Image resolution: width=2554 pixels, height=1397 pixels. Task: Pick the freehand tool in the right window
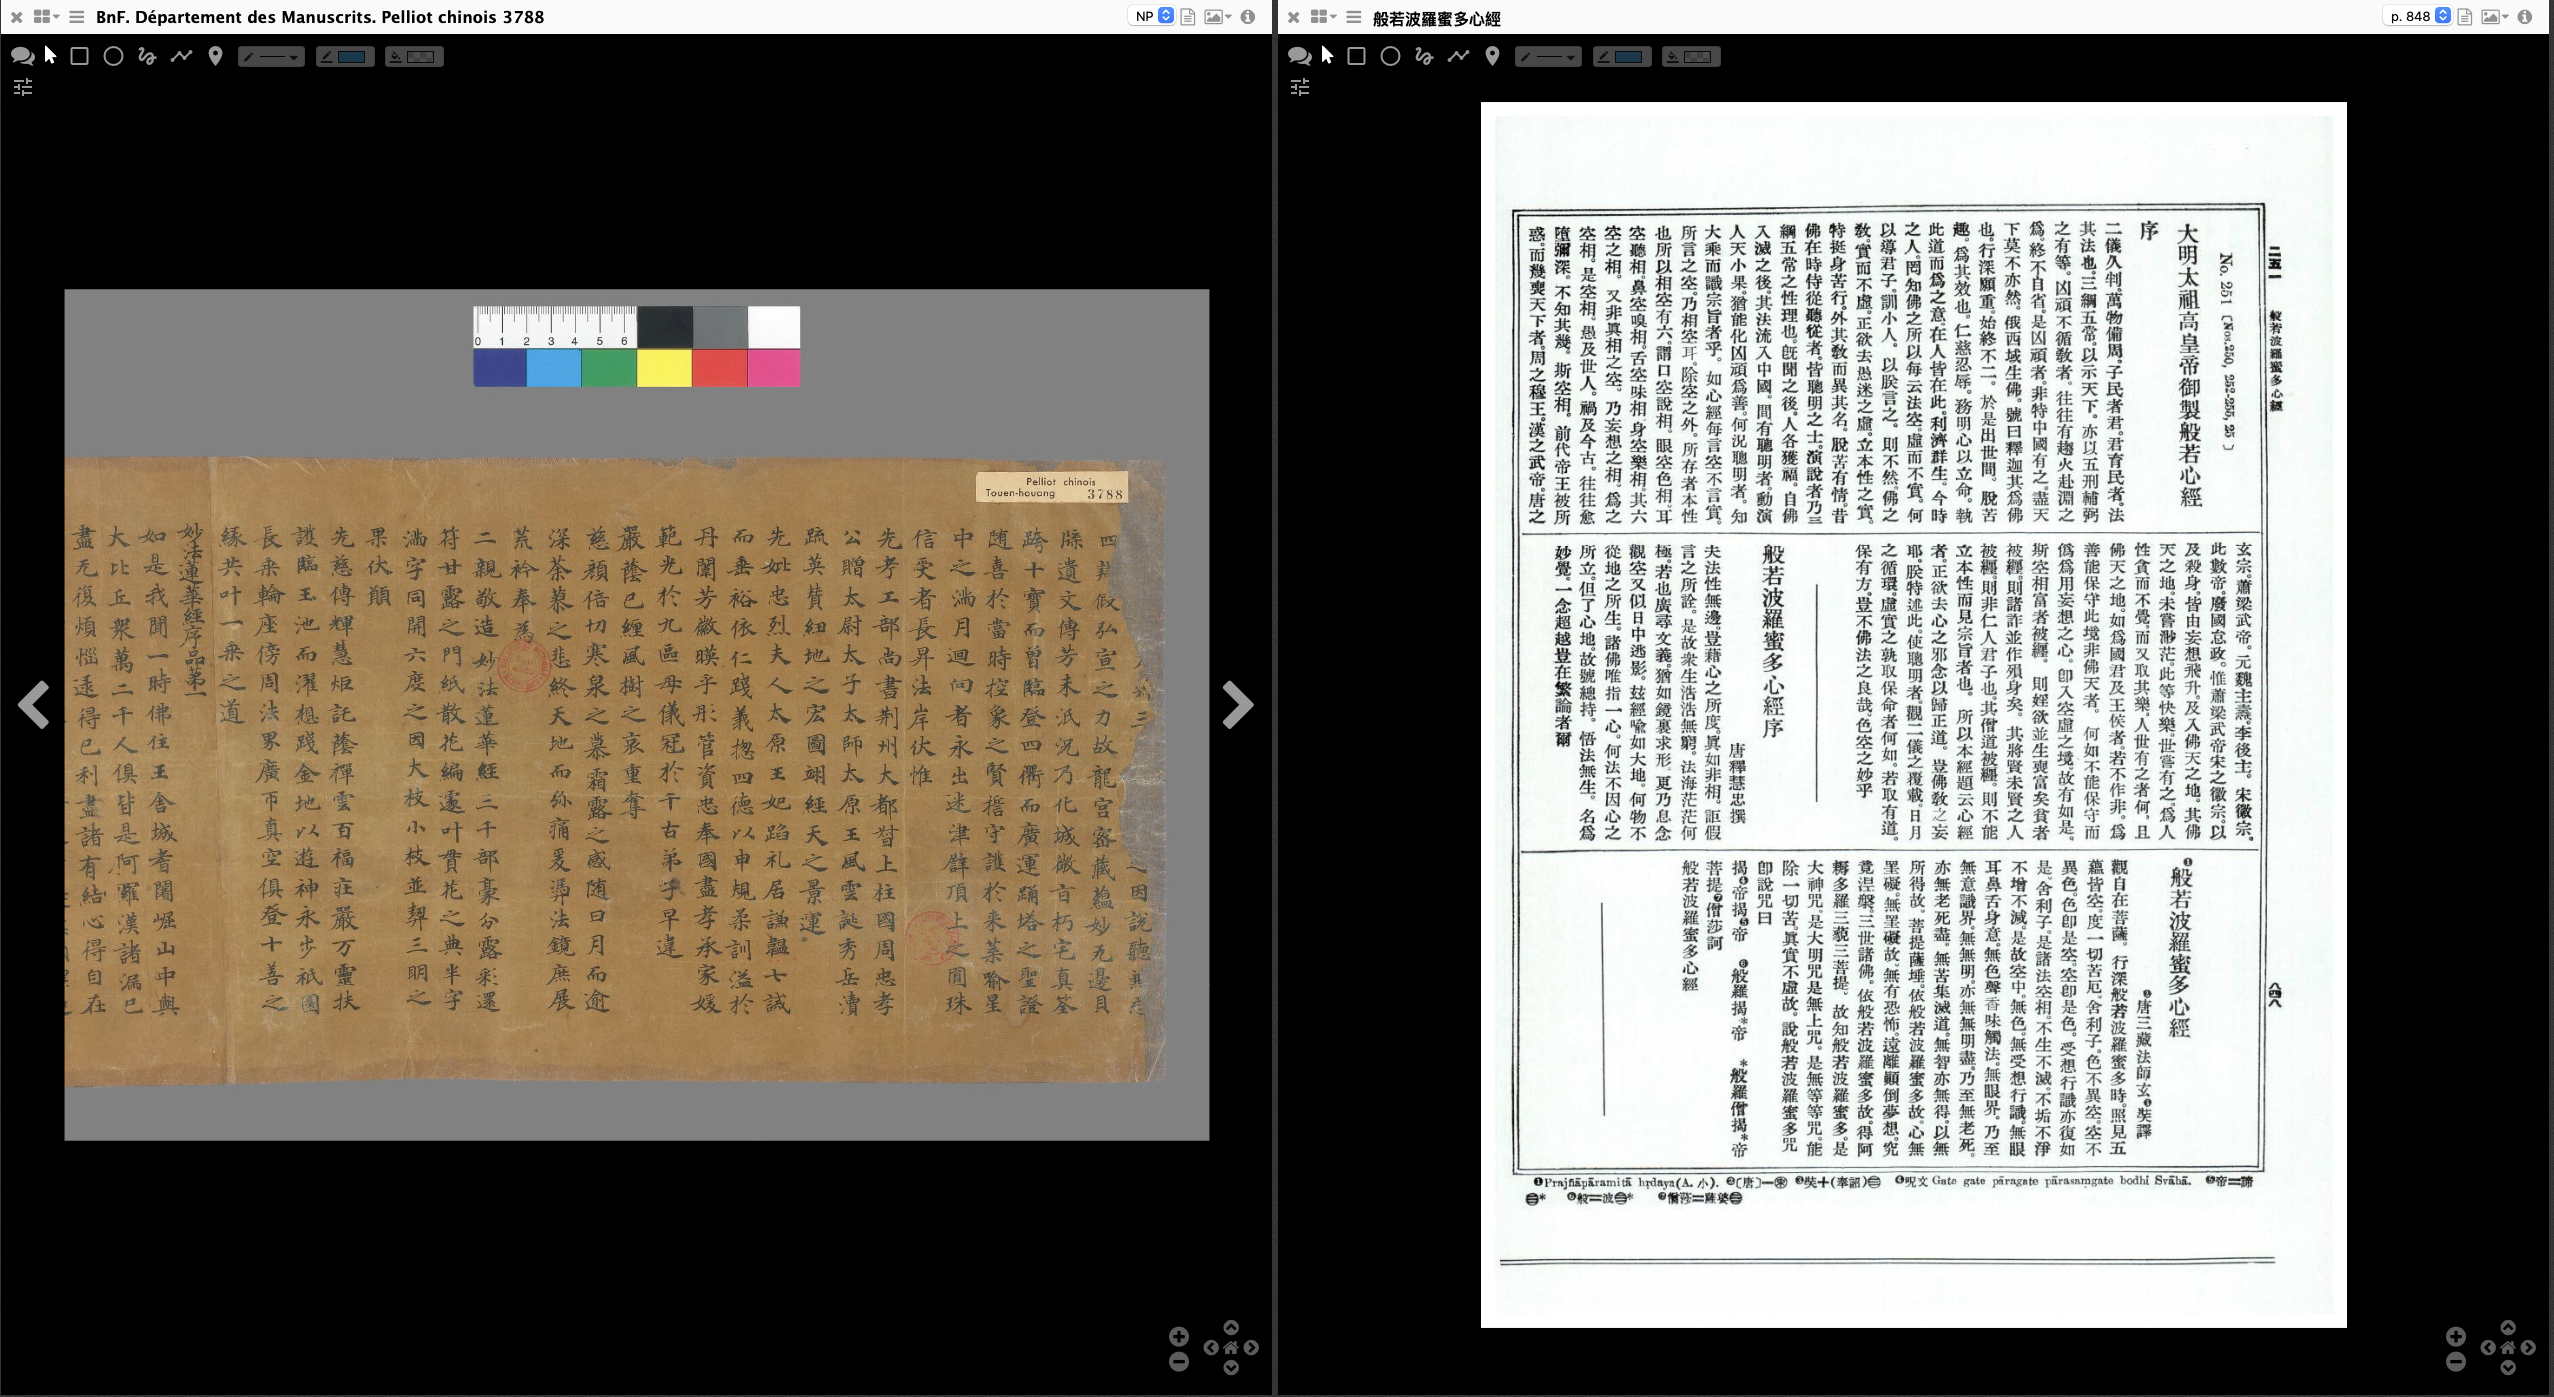point(1424,56)
